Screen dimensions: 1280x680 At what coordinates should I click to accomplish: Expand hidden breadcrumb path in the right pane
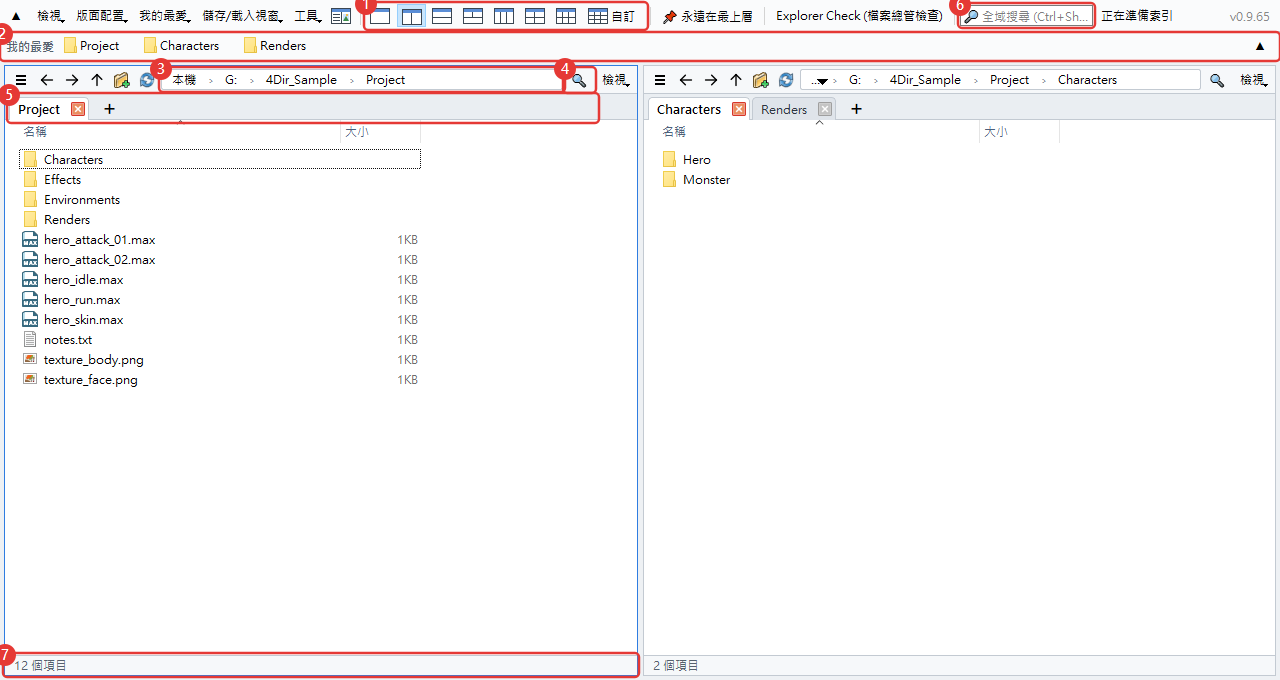pyautogui.click(x=820, y=80)
